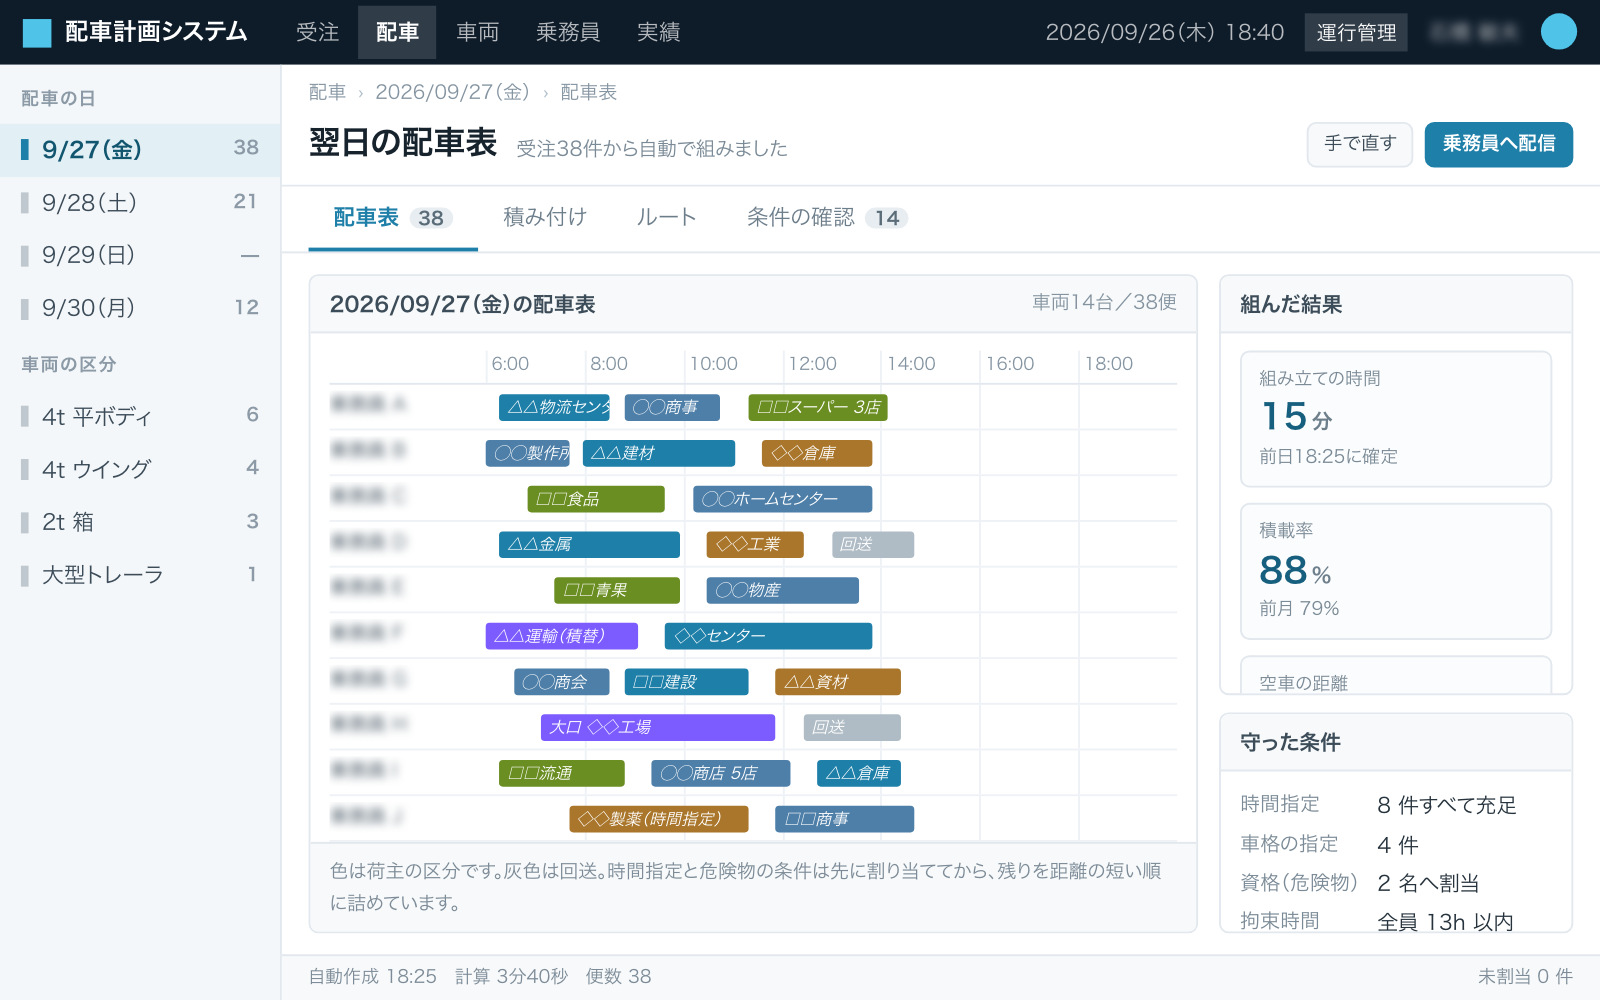Viewport: 1600px width, 1000px height.
Task: Select the □□青果 schedule block
Action: pyautogui.click(x=617, y=591)
